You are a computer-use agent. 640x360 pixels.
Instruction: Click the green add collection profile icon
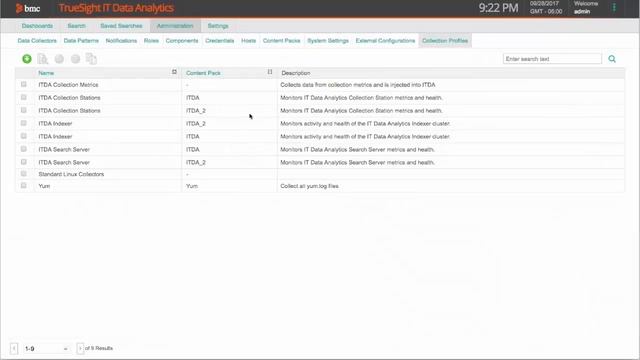27,59
